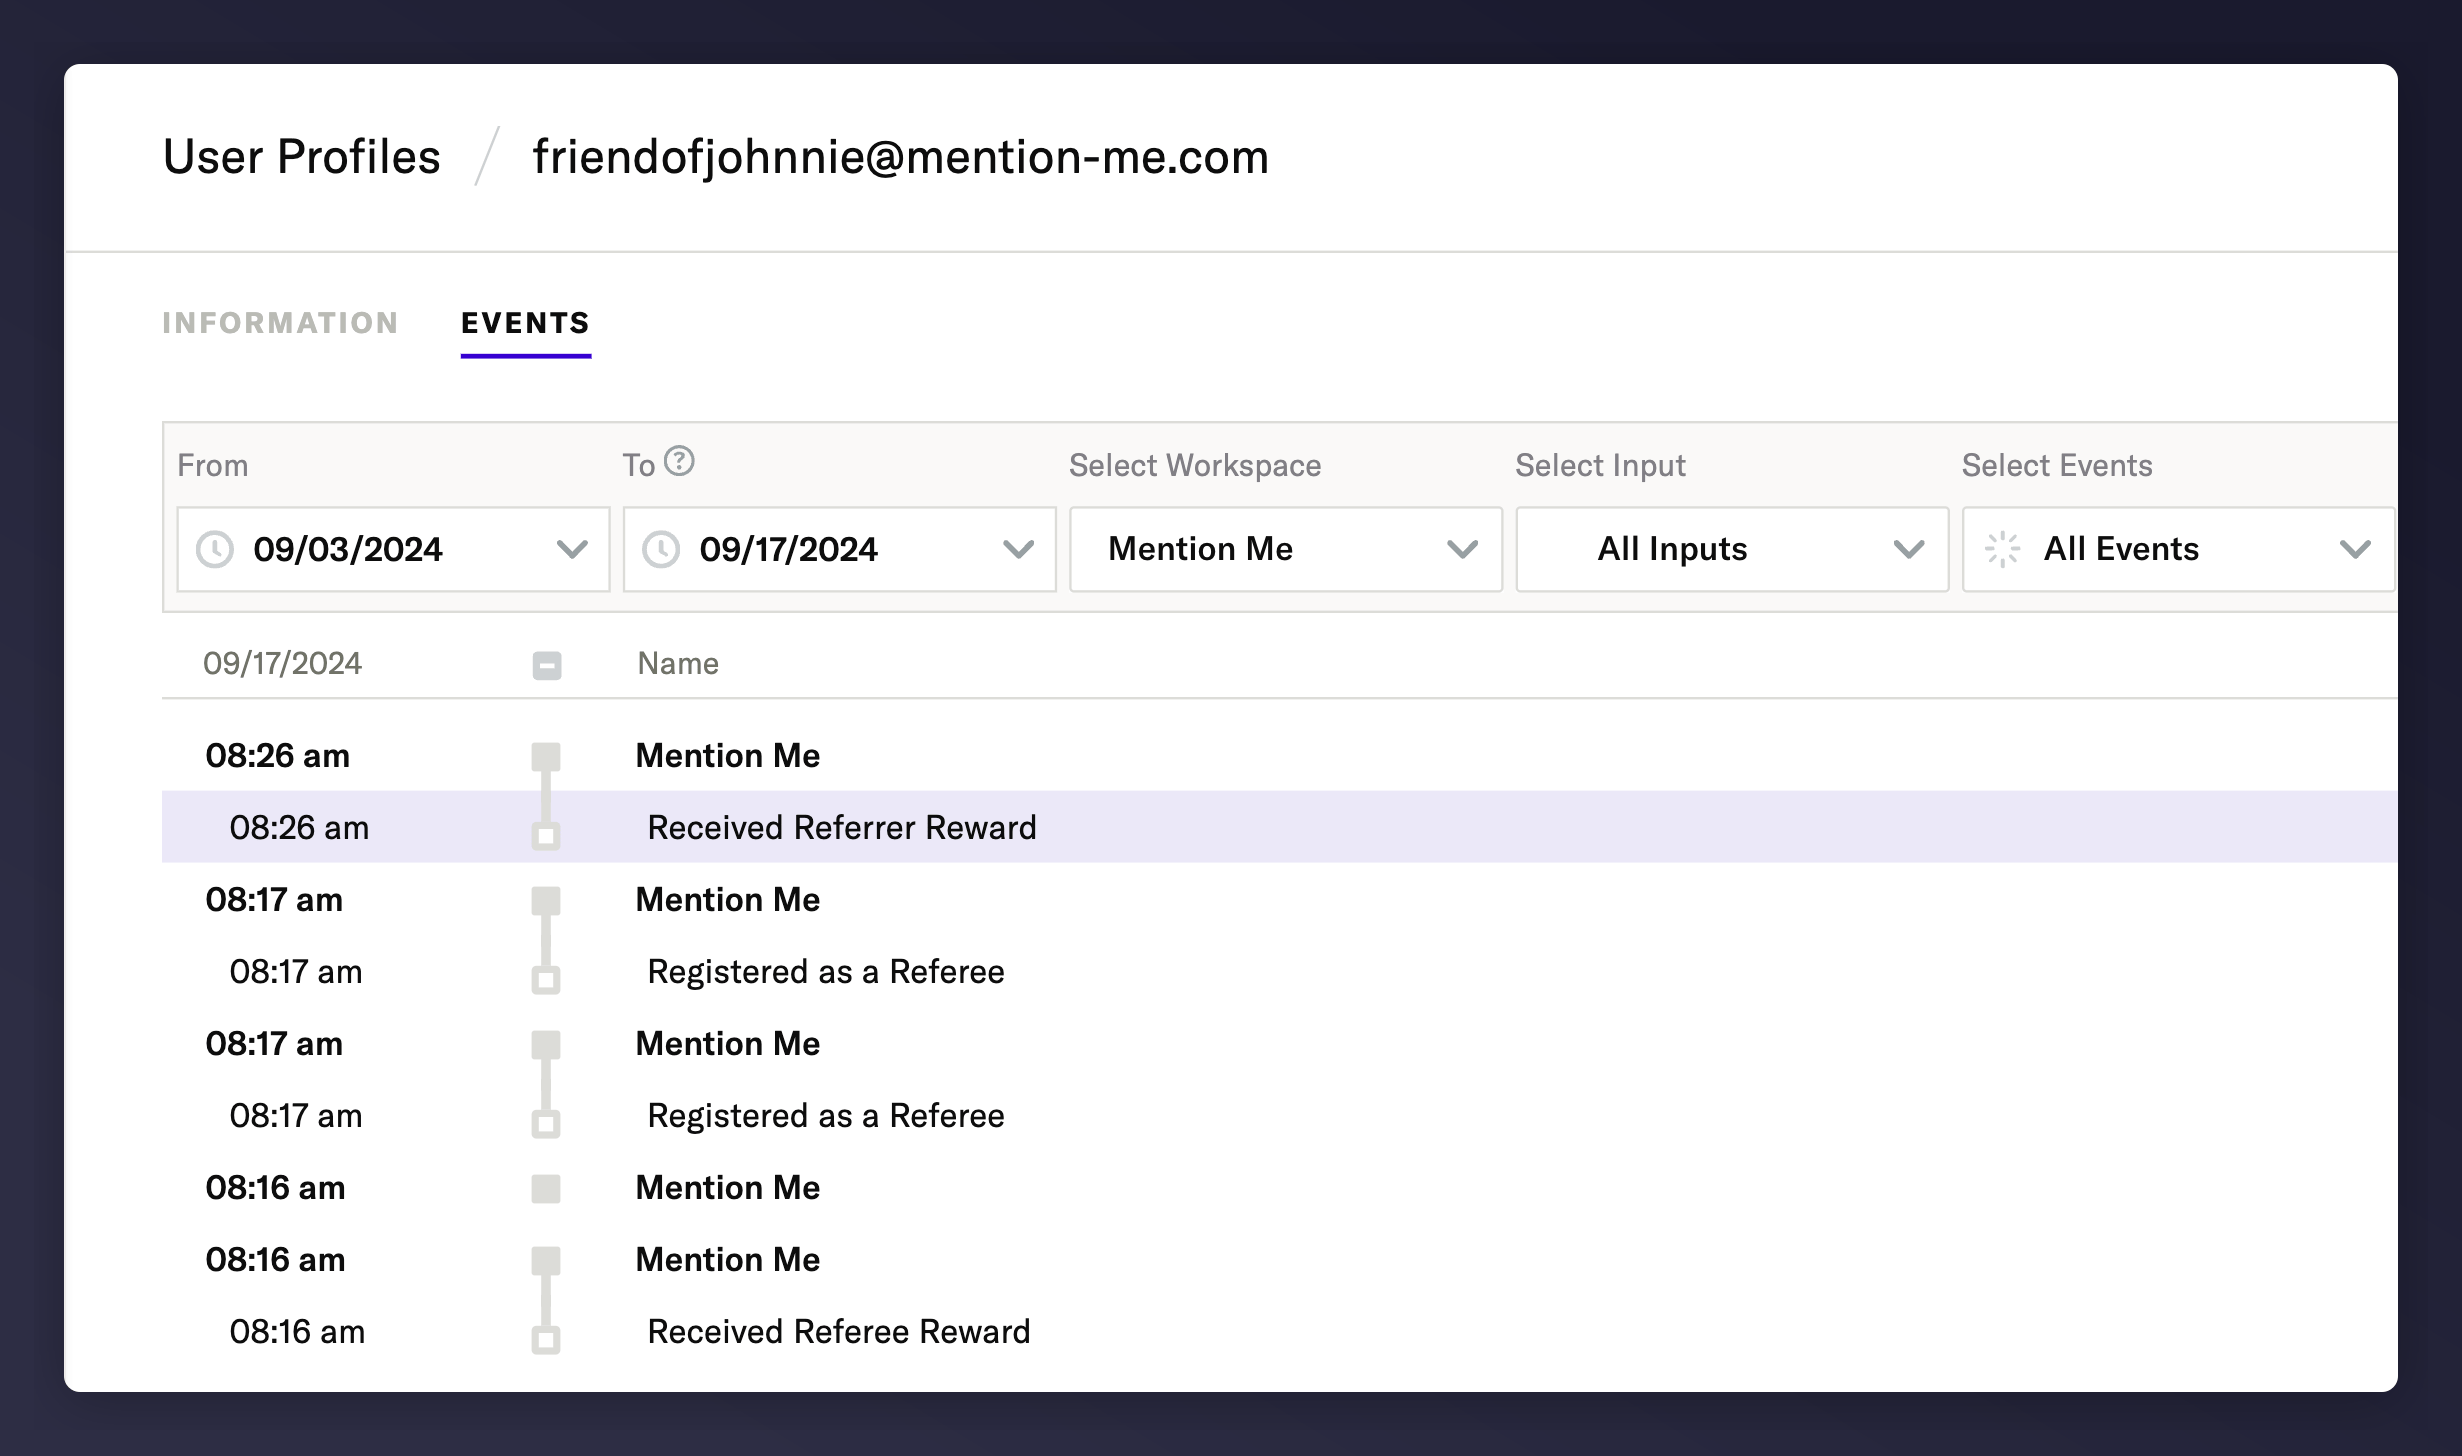2462x1456 pixels.
Task: Click chevron arrow of Mention Me workspace field
Action: tap(1463, 549)
